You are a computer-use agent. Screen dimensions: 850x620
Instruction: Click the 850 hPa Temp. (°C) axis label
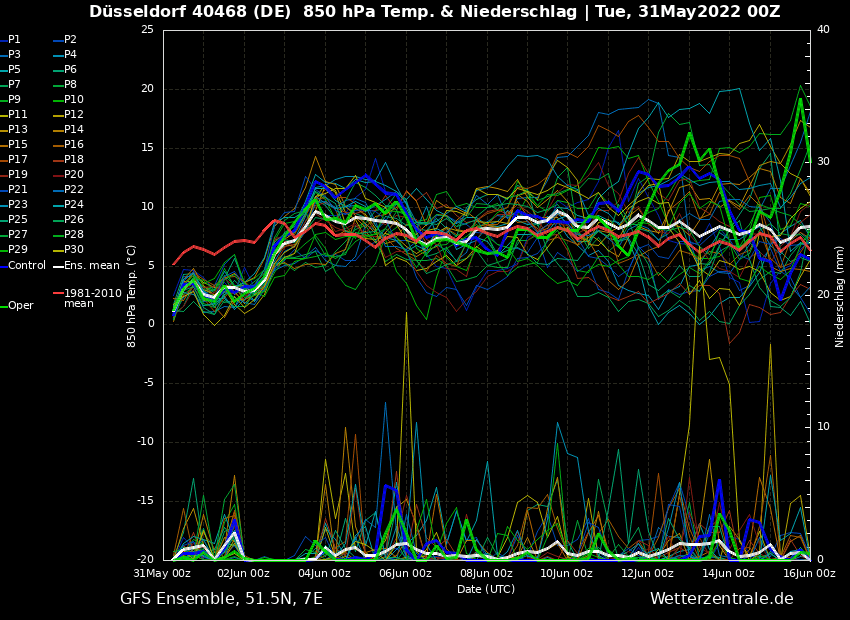tap(132, 296)
